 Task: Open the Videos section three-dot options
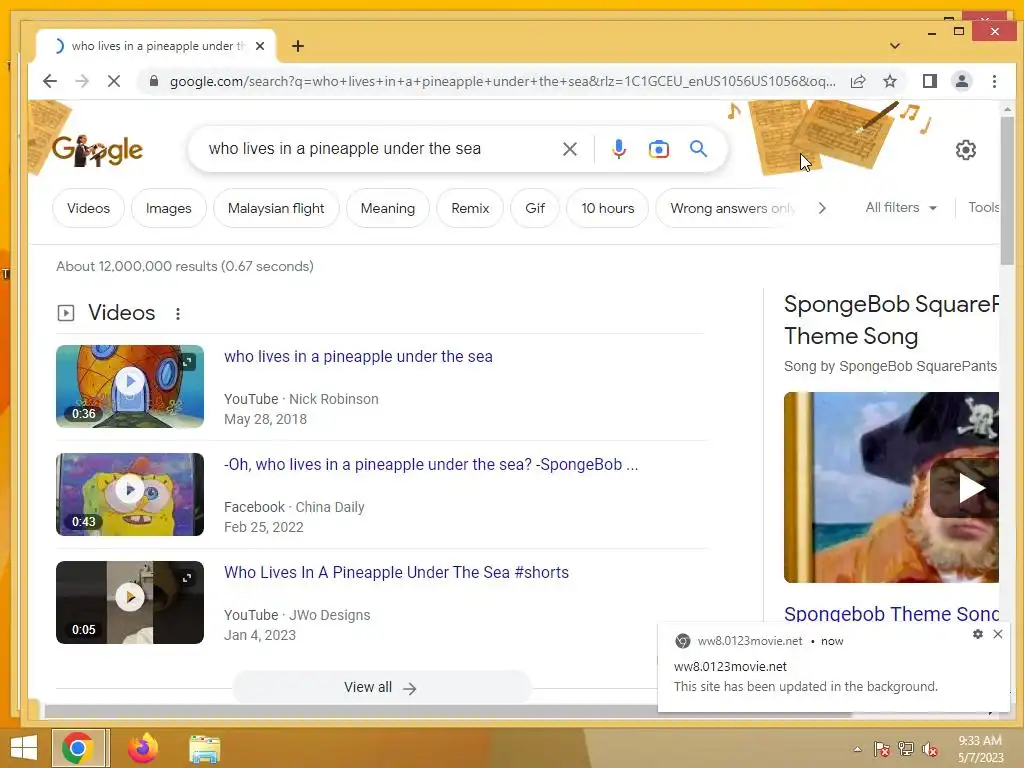point(178,313)
